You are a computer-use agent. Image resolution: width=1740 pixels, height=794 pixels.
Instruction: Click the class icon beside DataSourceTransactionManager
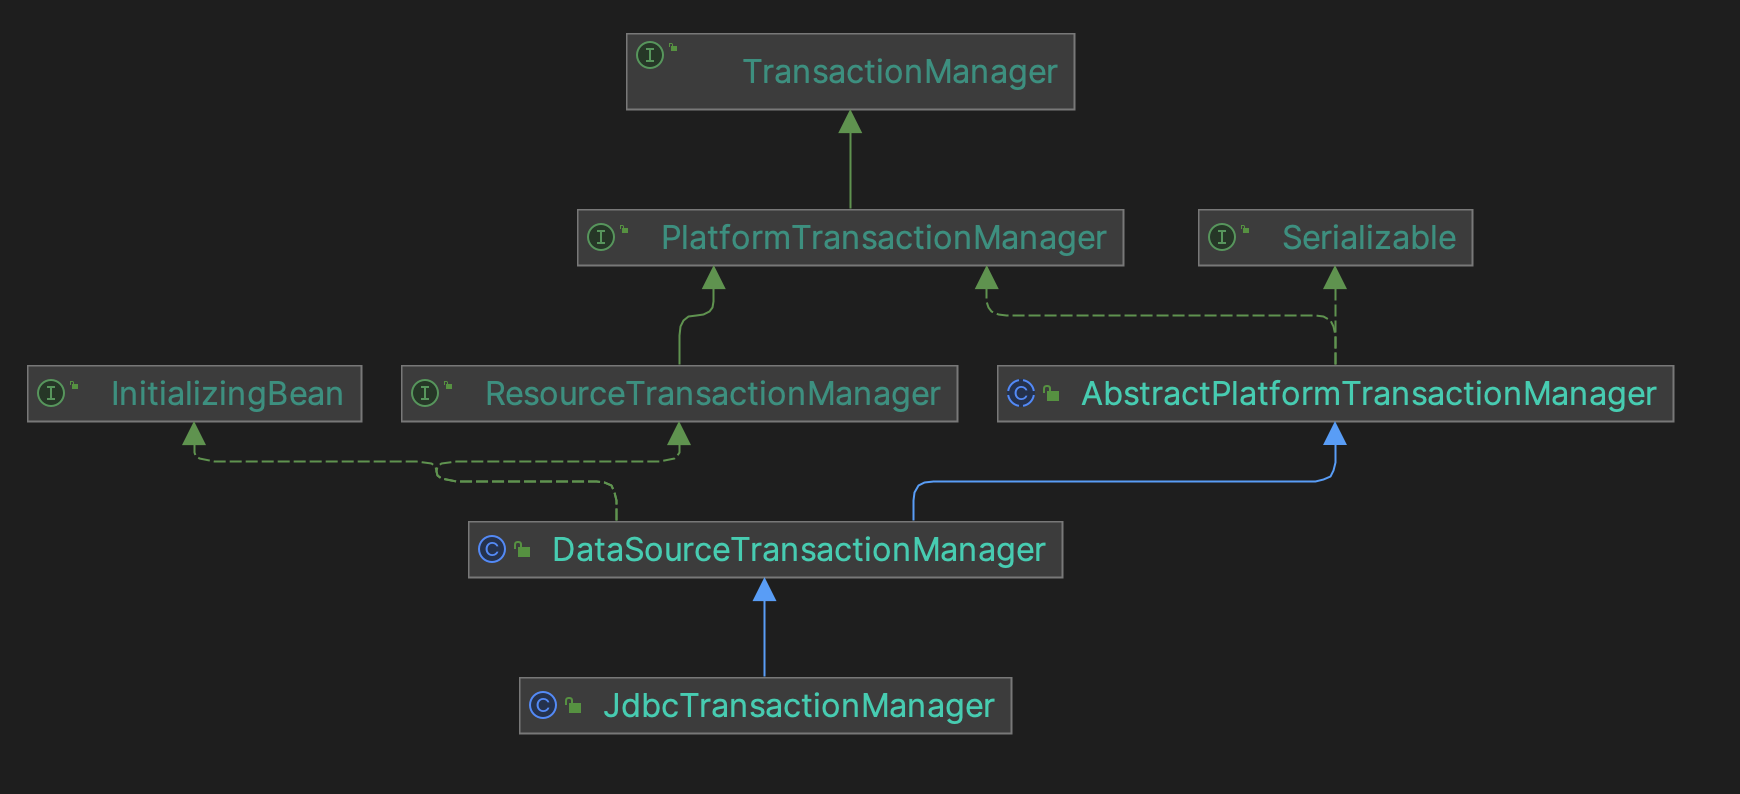[492, 549]
